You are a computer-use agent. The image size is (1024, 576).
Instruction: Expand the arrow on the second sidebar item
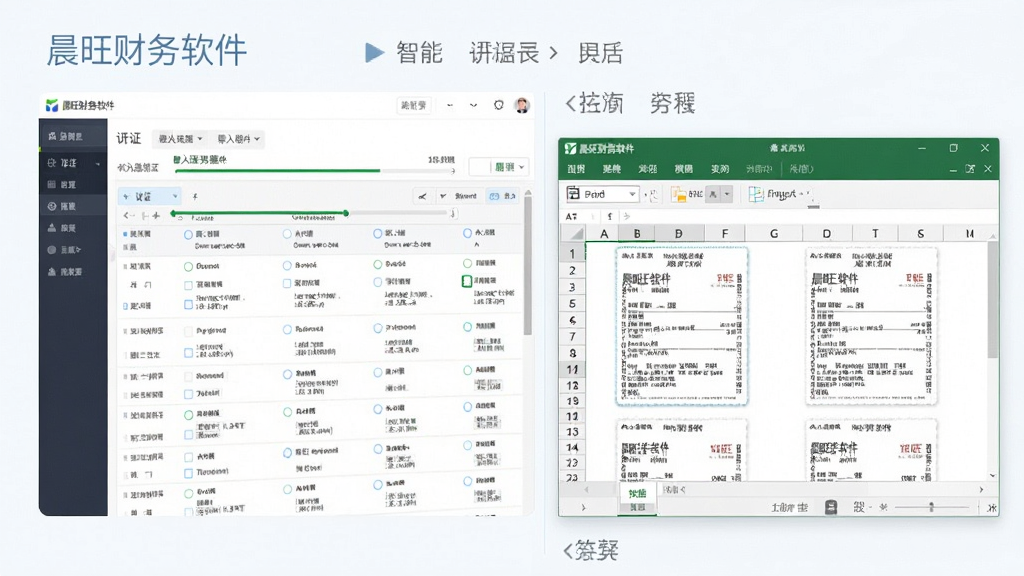pos(98,163)
